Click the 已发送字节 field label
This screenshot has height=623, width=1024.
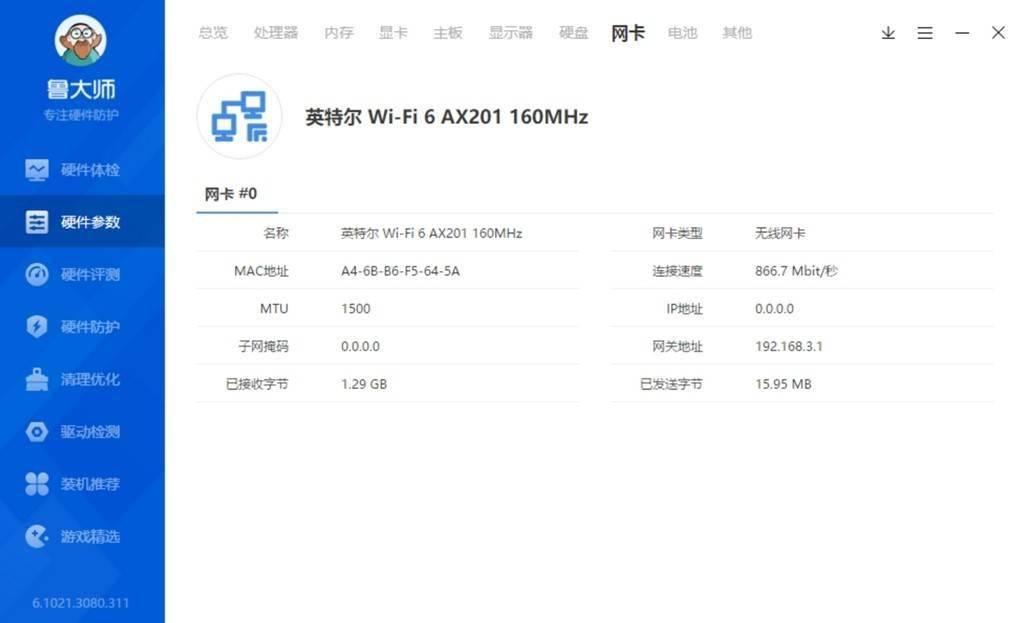point(671,384)
